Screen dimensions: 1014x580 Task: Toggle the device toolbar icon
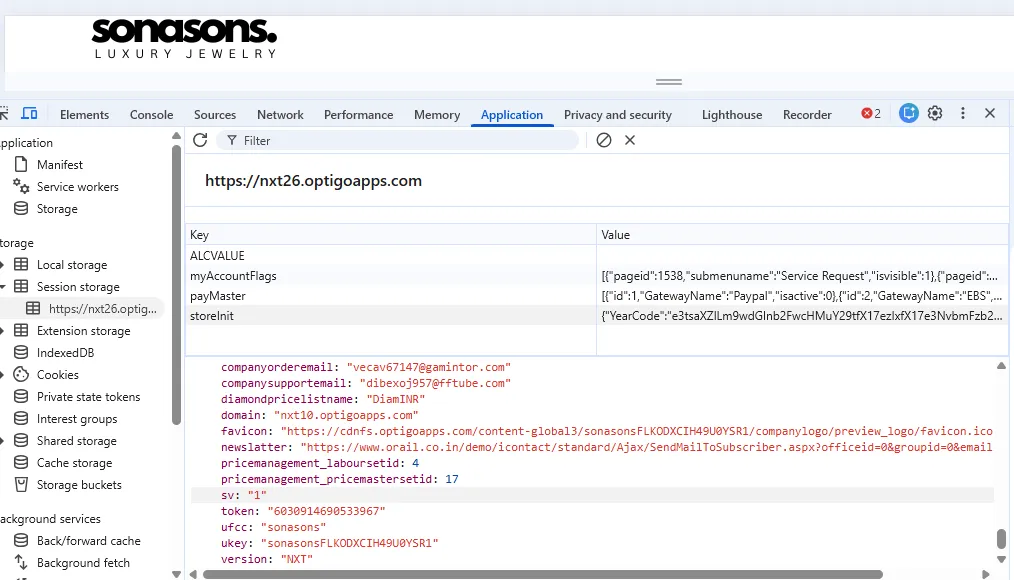29,114
